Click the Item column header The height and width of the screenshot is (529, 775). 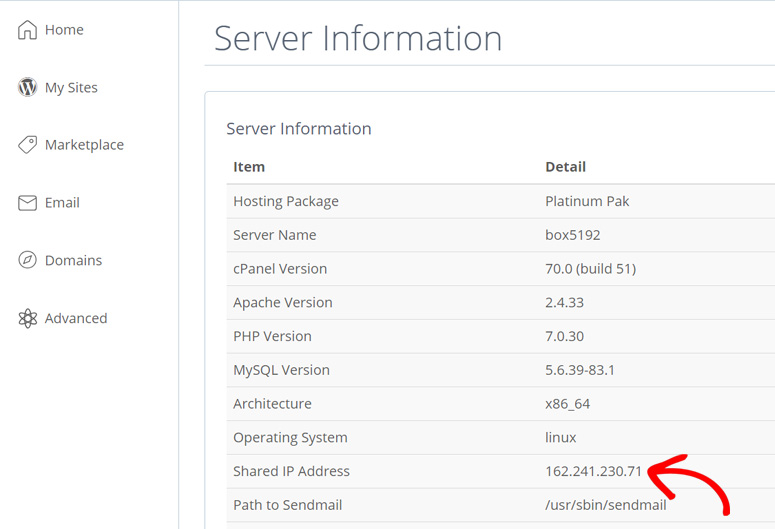pyautogui.click(x=249, y=167)
